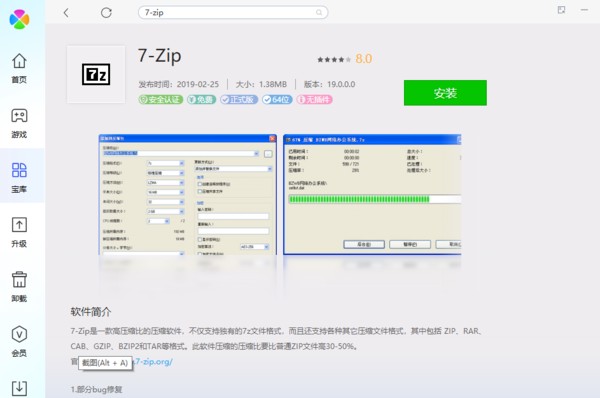Open the compression progress screenshot thumbnail

click(372, 194)
